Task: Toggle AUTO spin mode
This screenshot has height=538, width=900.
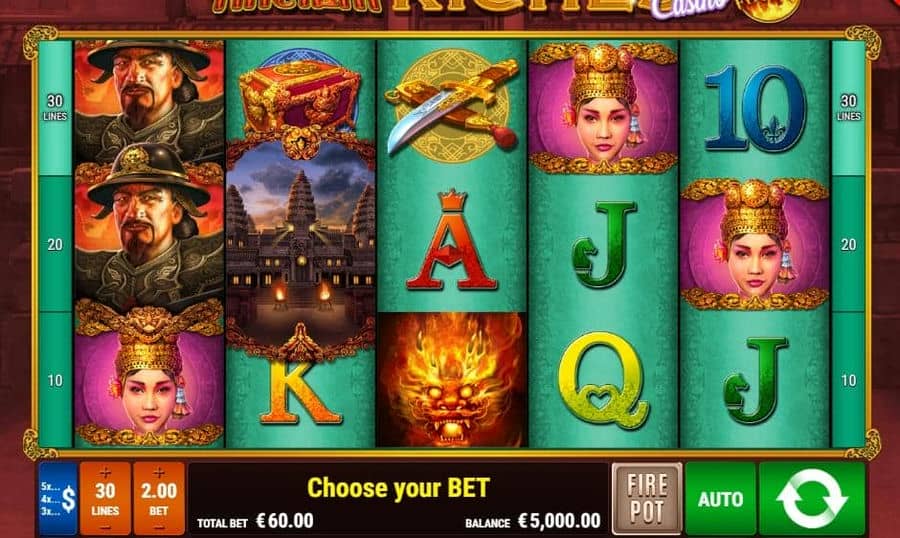Action: point(720,498)
